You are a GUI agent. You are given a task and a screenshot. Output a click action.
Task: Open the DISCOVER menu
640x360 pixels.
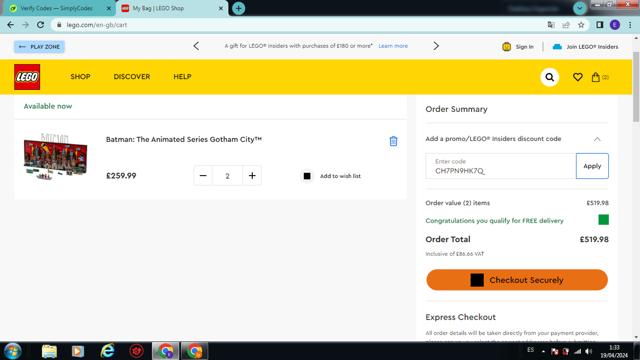pyautogui.click(x=132, y=77)
